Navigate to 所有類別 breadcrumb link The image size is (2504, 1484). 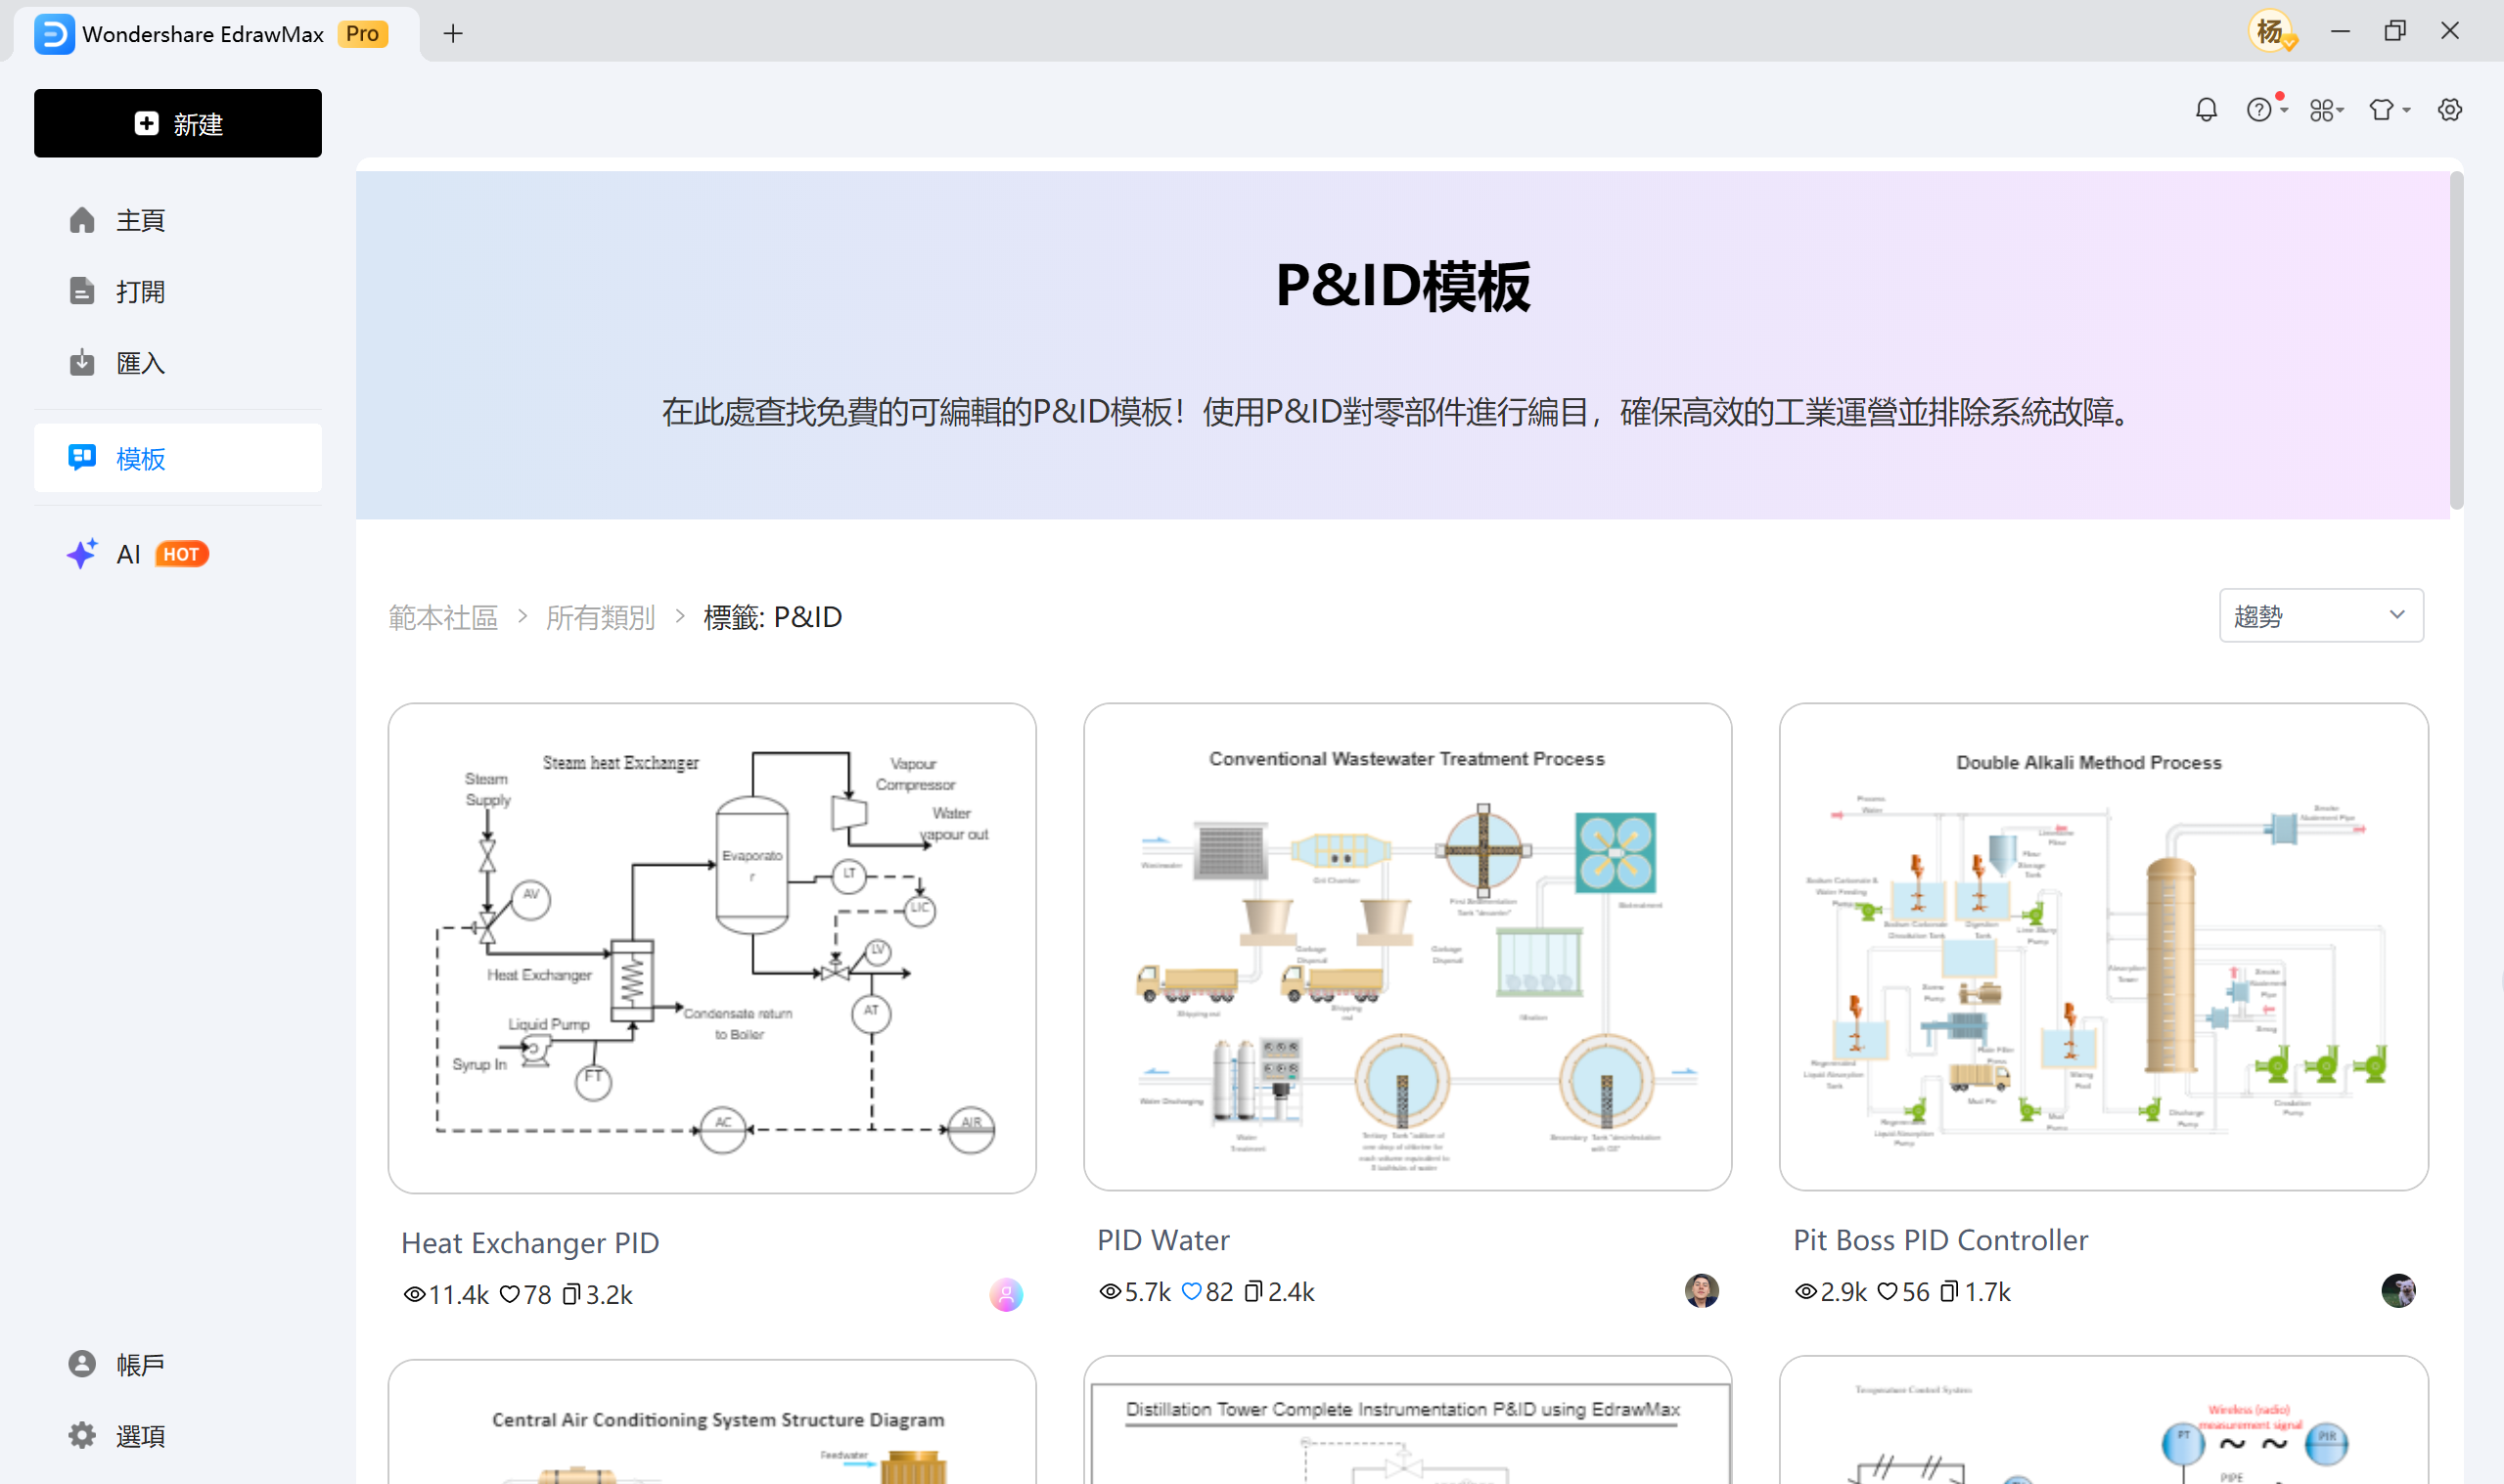pyautogui.click(x=600, y=617)
